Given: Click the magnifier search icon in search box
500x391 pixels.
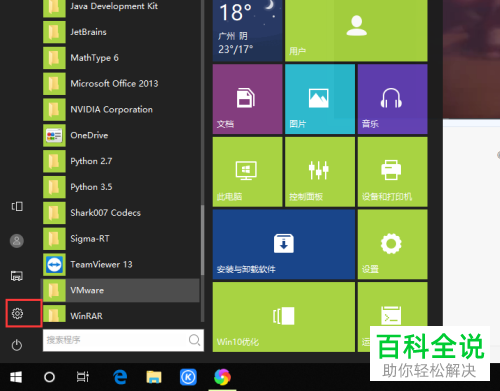Looking at the screenshot, I should pyautogui.click(x=194, y=340).
